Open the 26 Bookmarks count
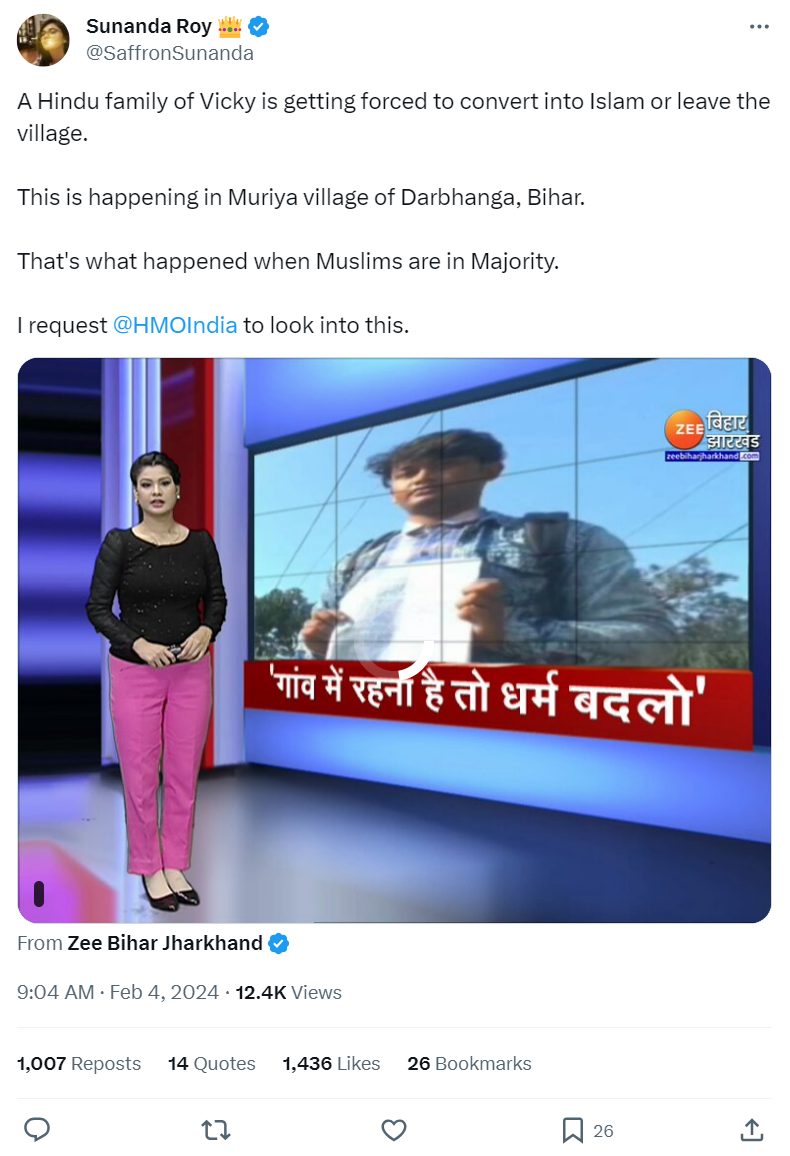The image size is (790, 1156). pyautogui.click(x=469, y=1063)
